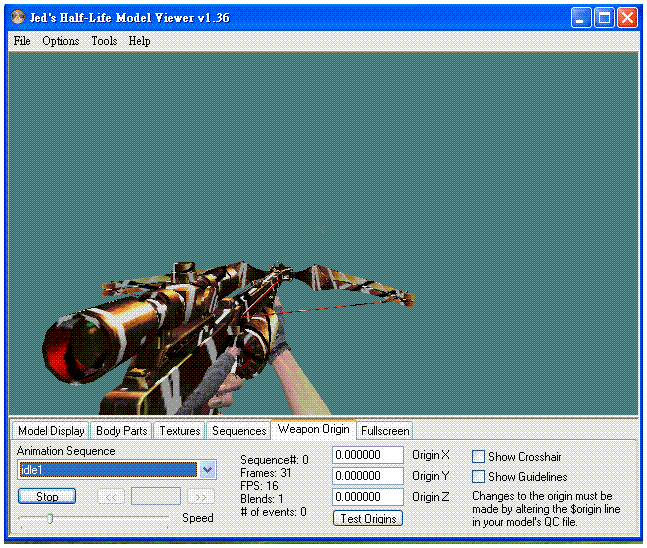Click the next frame button
647x548 pixels.
[x=201, y=497]
